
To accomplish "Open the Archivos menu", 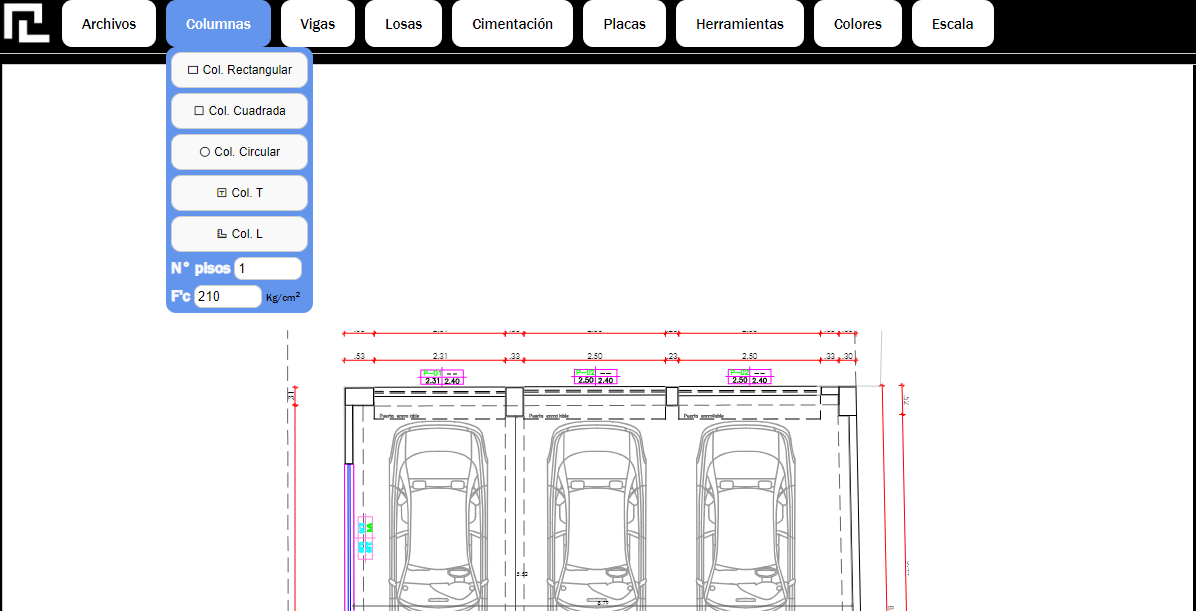I will 109,24.
